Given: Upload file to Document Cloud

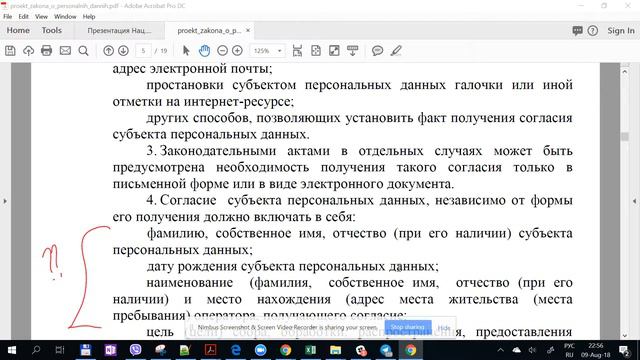Looking at the screenshot, I should (28, 51).
